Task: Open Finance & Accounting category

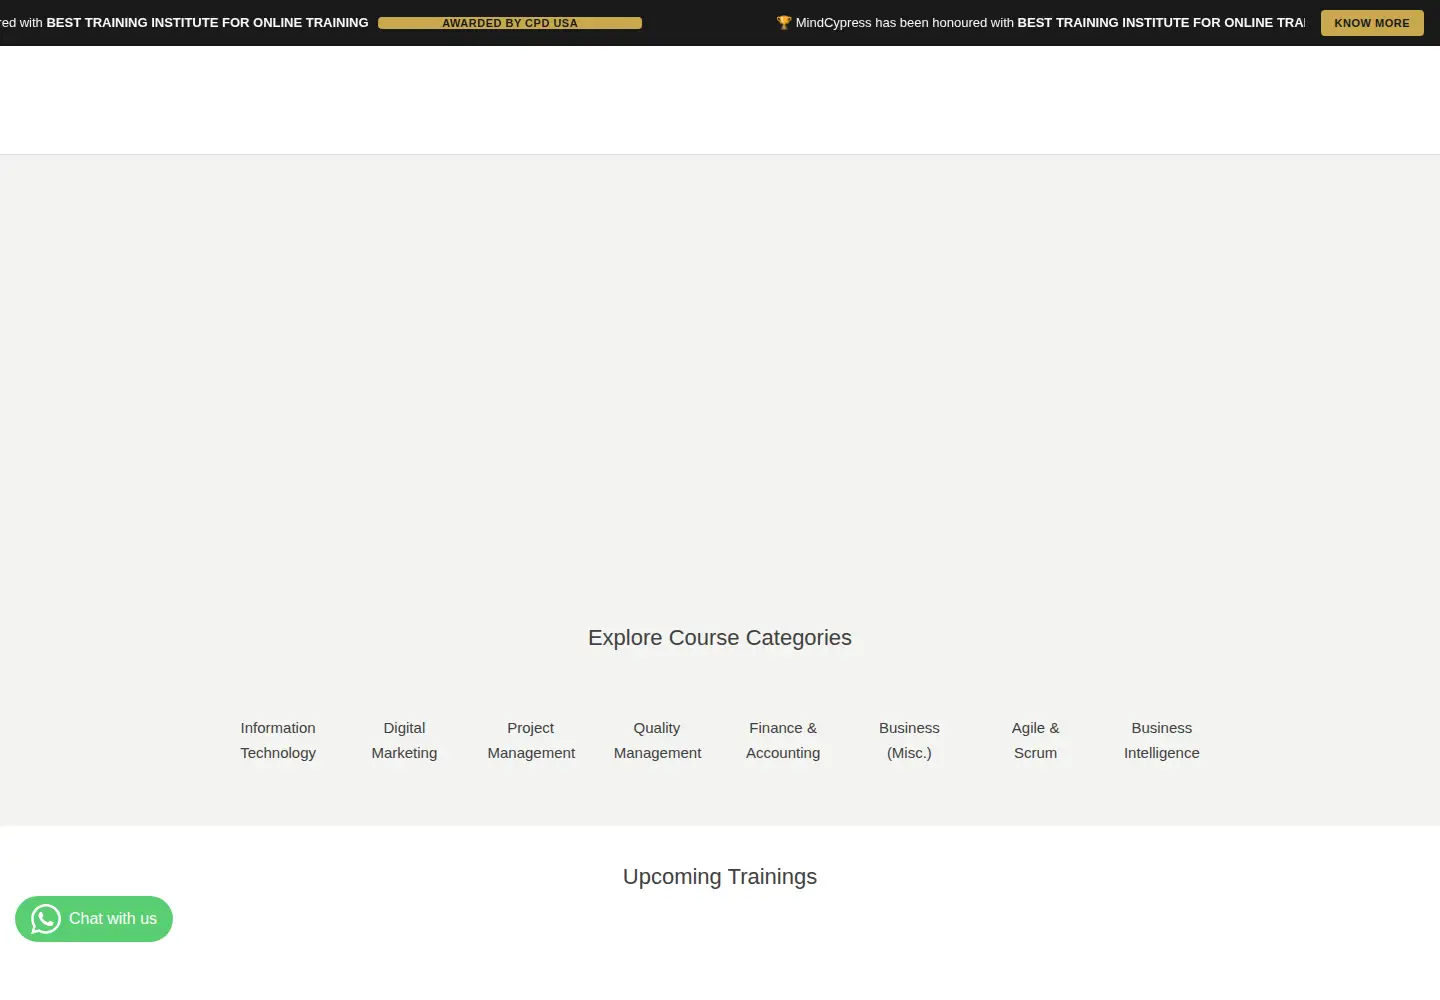Action: coord(783,740)
